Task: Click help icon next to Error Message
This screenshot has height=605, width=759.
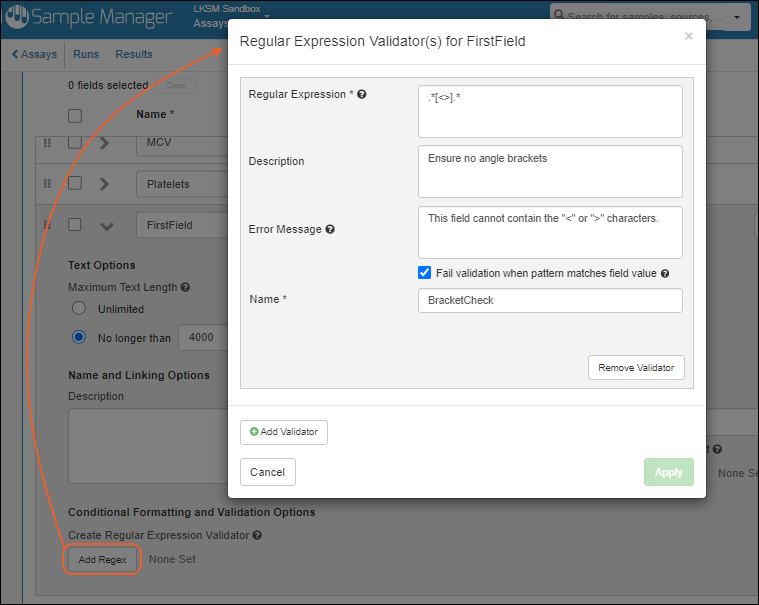Action: point(330,229)
